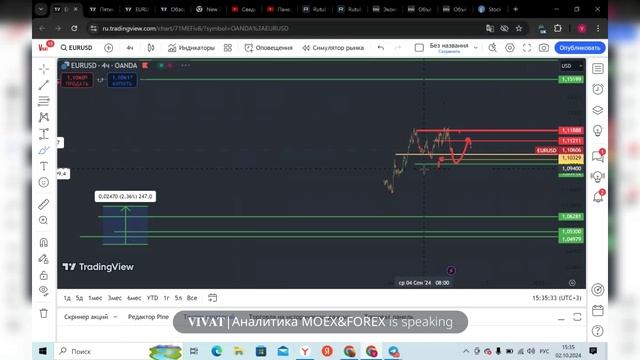Open the chats panel with red badge
Image resolution: width=640 pixels, height=360 pixels.
(598, 156)
